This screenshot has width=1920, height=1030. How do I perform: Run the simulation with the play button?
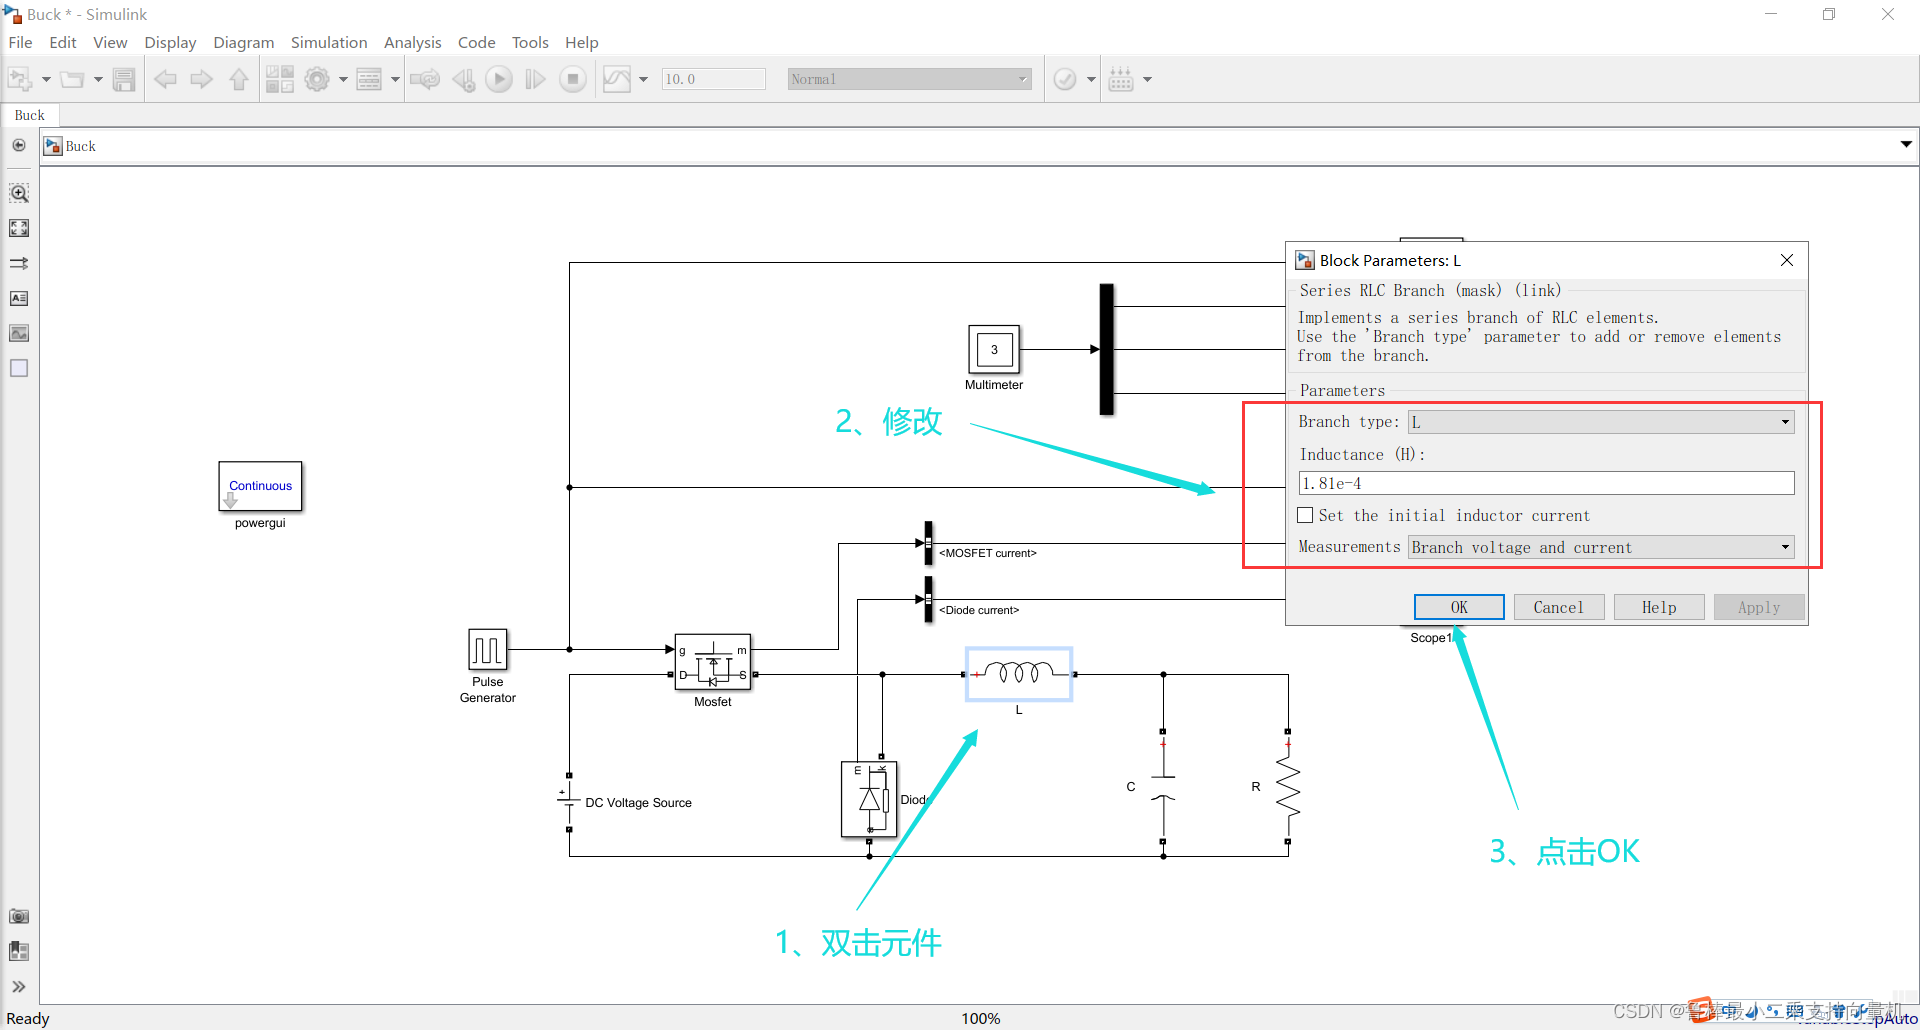point(499,79)
